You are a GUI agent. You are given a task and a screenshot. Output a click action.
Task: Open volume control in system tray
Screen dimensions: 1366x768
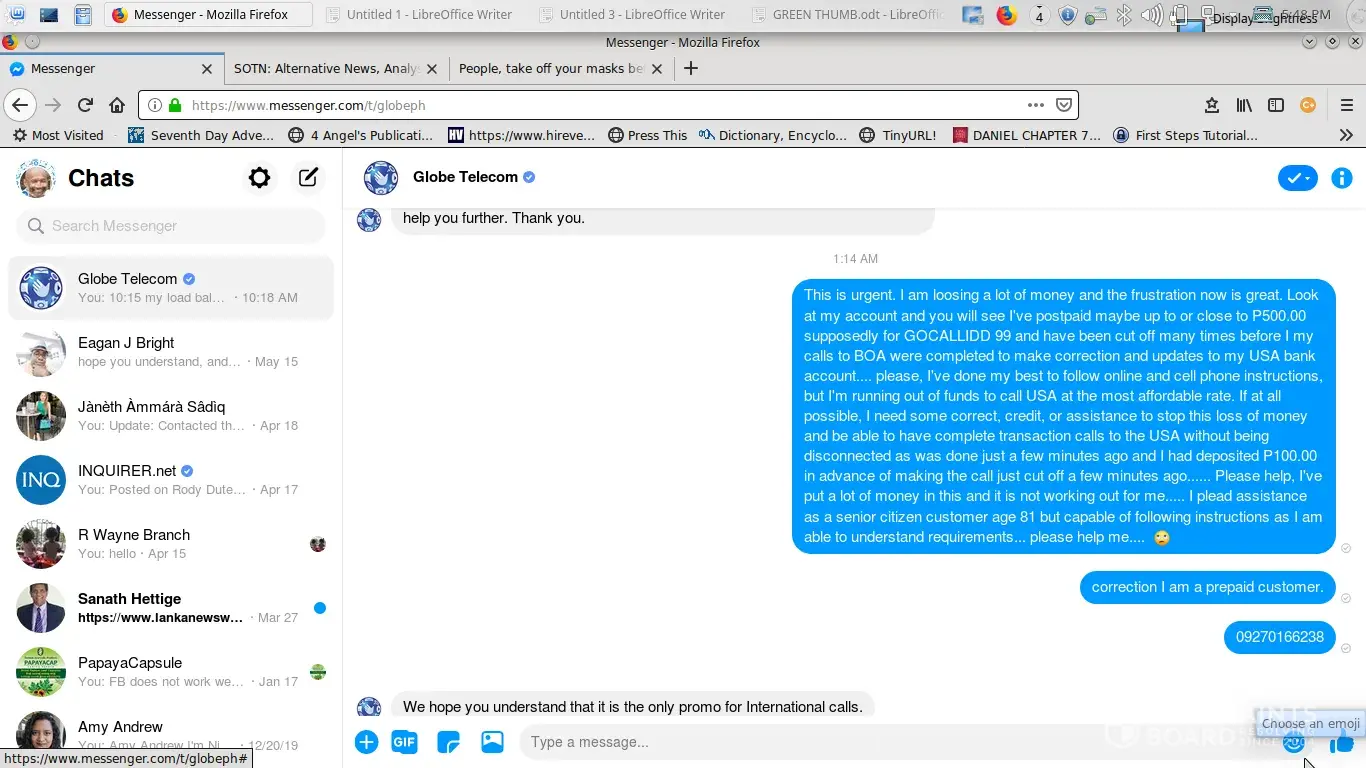pyautogui.click(x=1152, y=15)
